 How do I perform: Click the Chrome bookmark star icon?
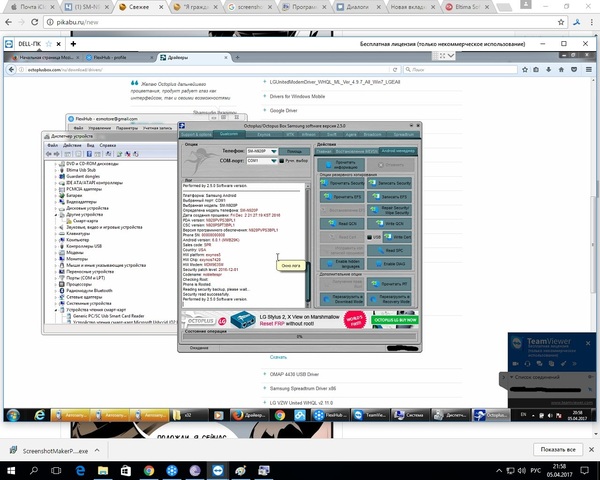561,22
